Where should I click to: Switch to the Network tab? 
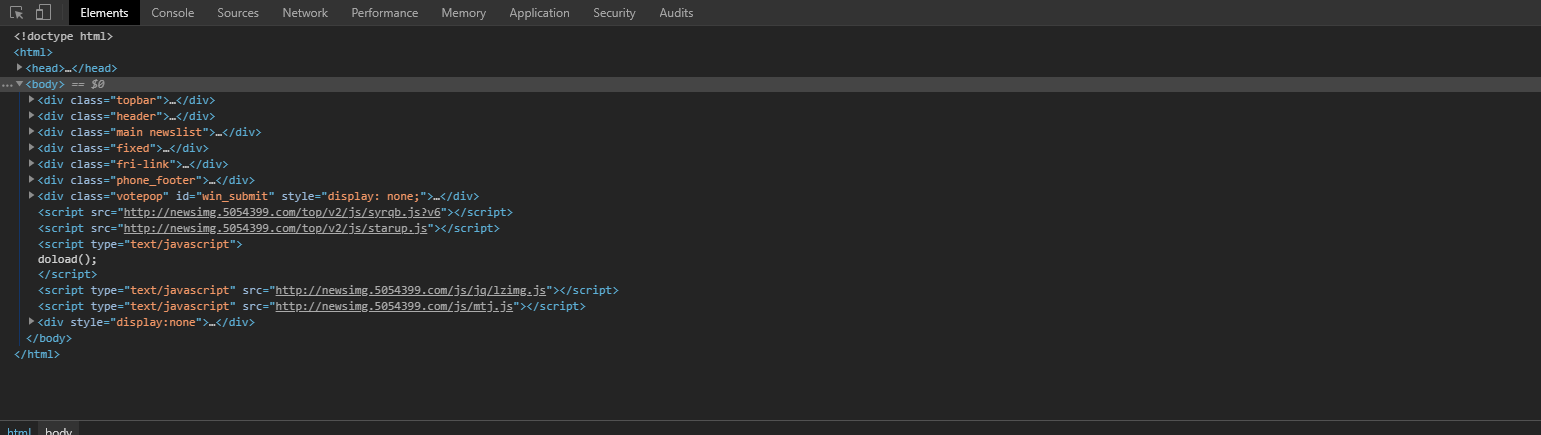point(305,13)
